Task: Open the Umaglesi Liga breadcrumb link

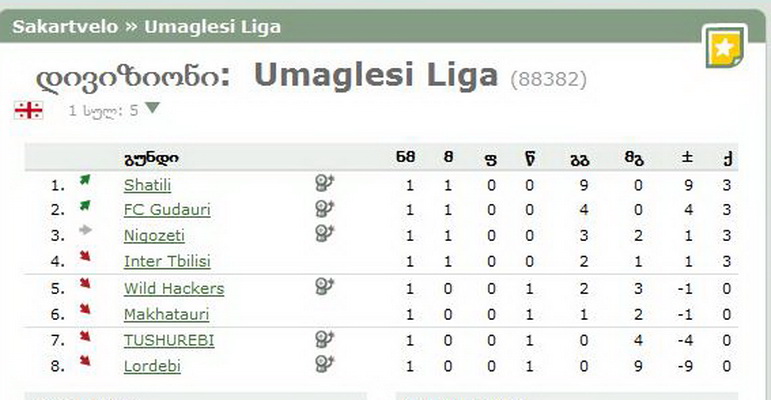Action: 212,27
